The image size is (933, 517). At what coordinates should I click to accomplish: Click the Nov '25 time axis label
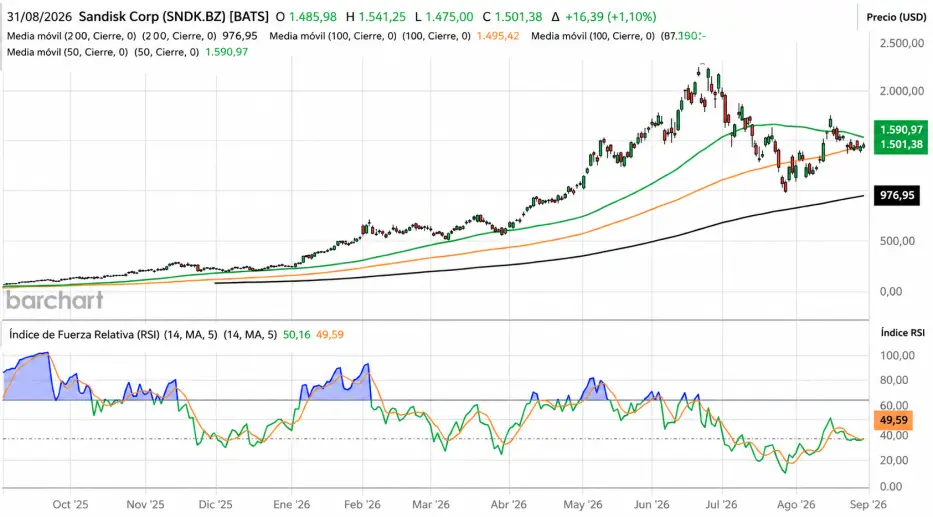(145, 505)
